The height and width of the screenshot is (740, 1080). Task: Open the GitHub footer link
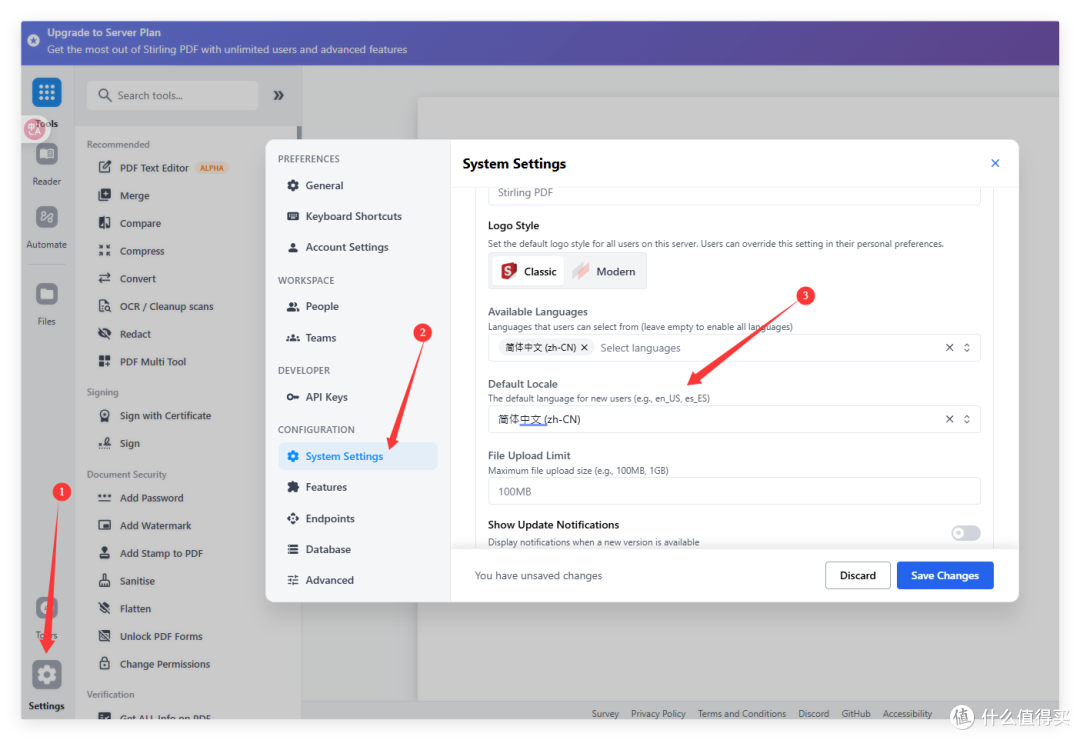tap(855, 714)
